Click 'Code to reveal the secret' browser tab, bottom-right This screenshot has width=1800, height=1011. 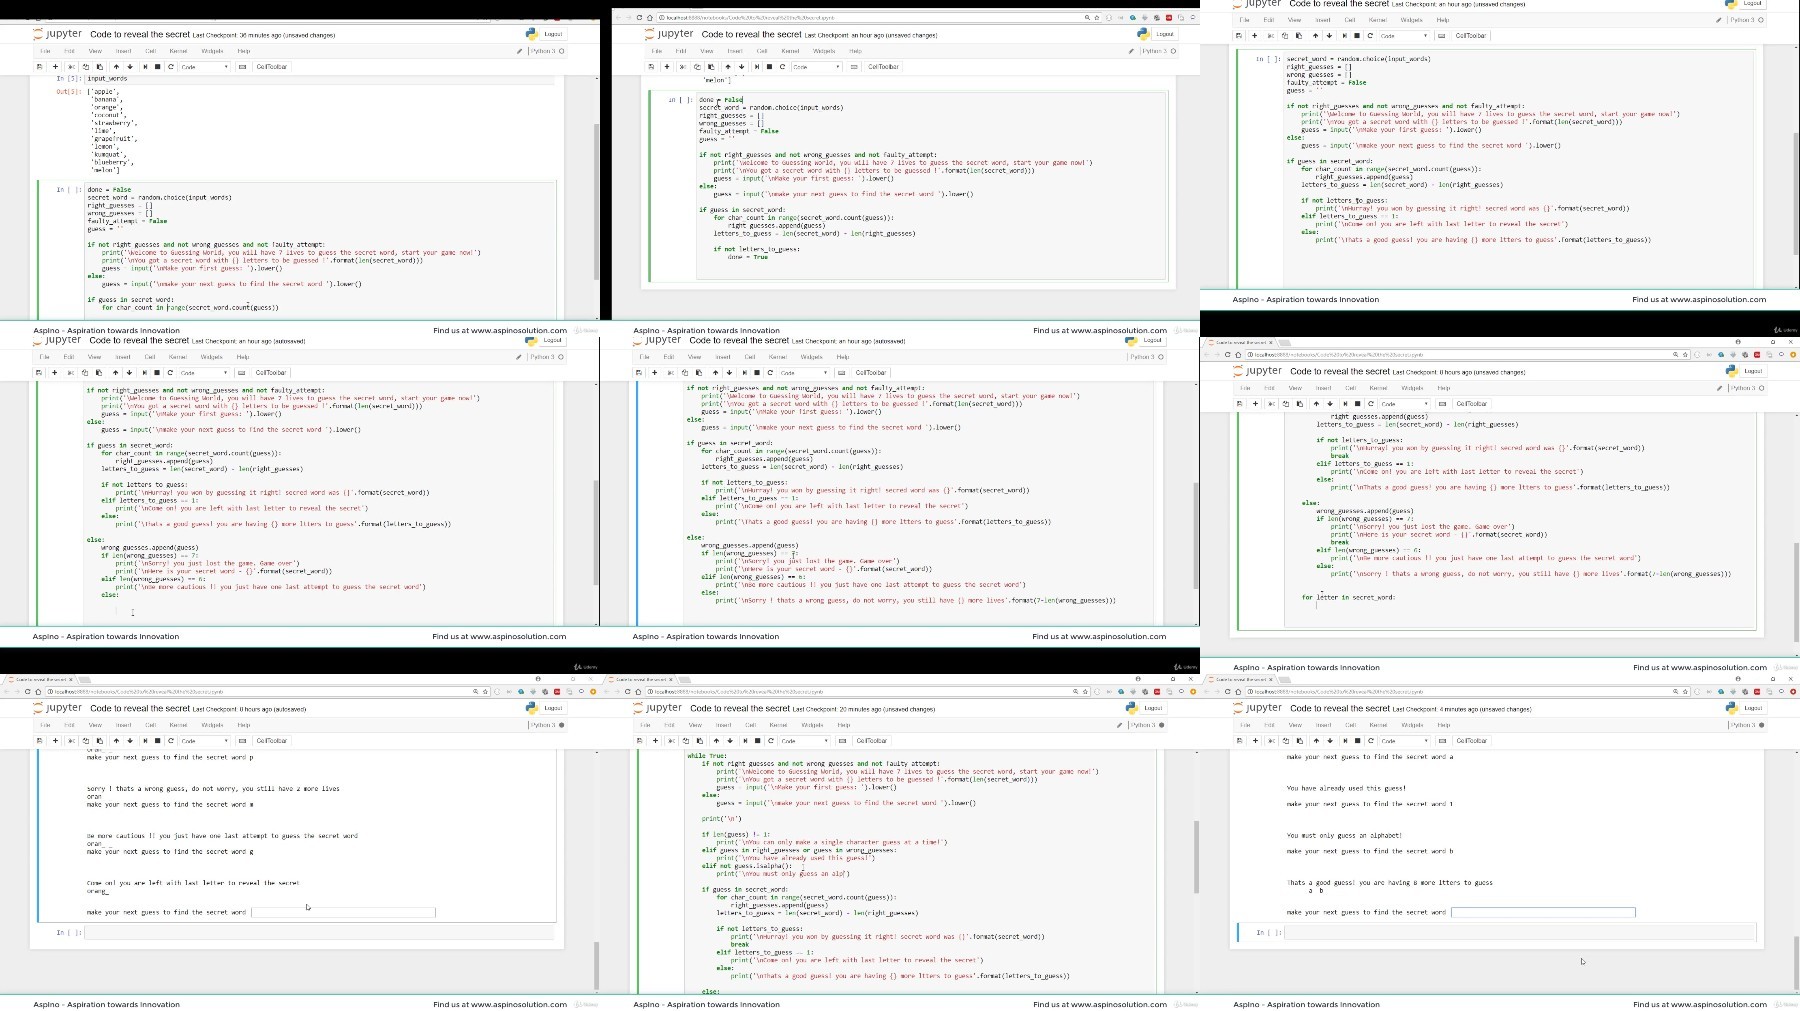coord(1240,679)
